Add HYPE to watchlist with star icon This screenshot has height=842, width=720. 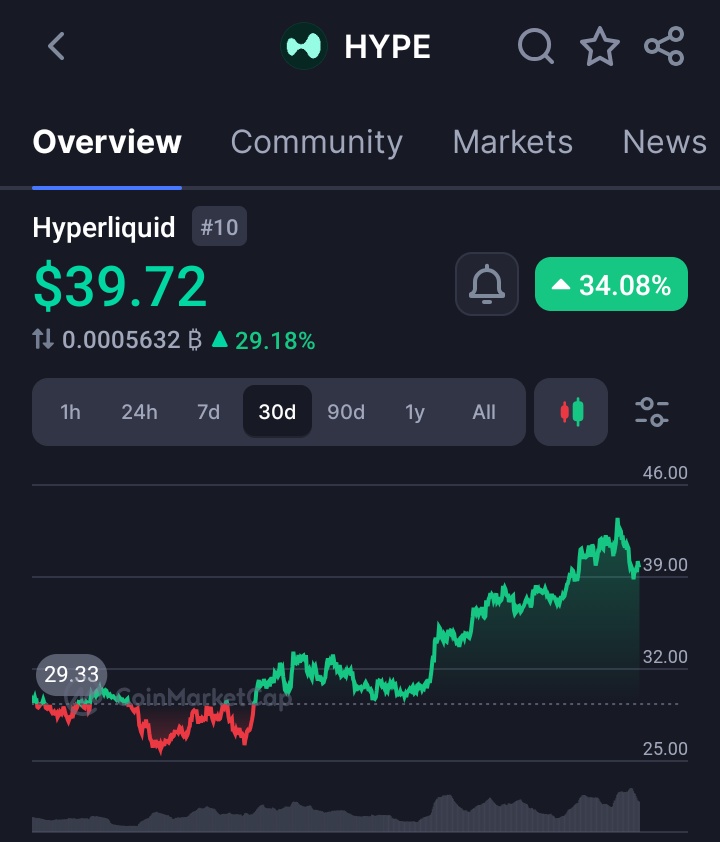coord(600,46)
